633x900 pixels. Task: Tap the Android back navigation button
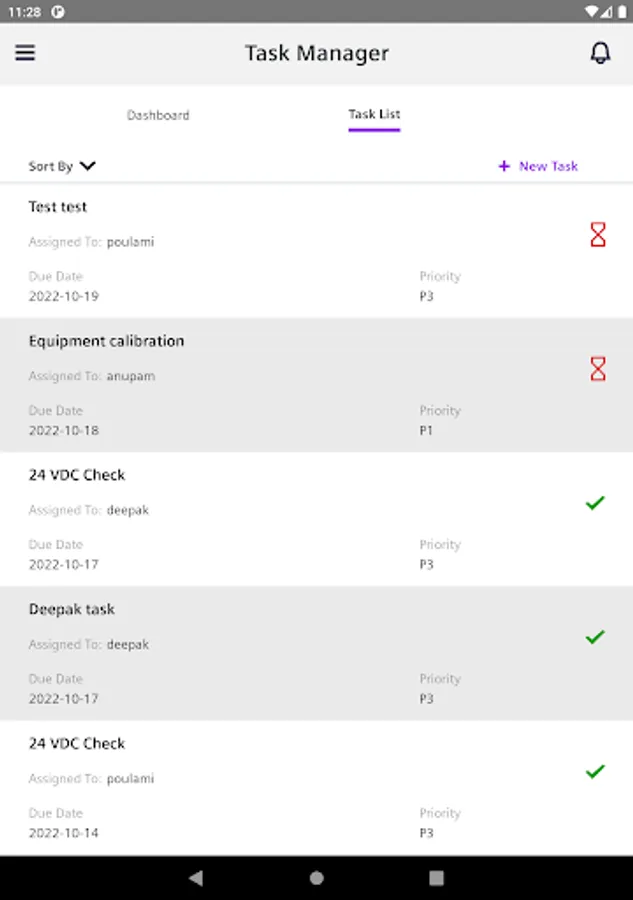click(x=196, y=878)
